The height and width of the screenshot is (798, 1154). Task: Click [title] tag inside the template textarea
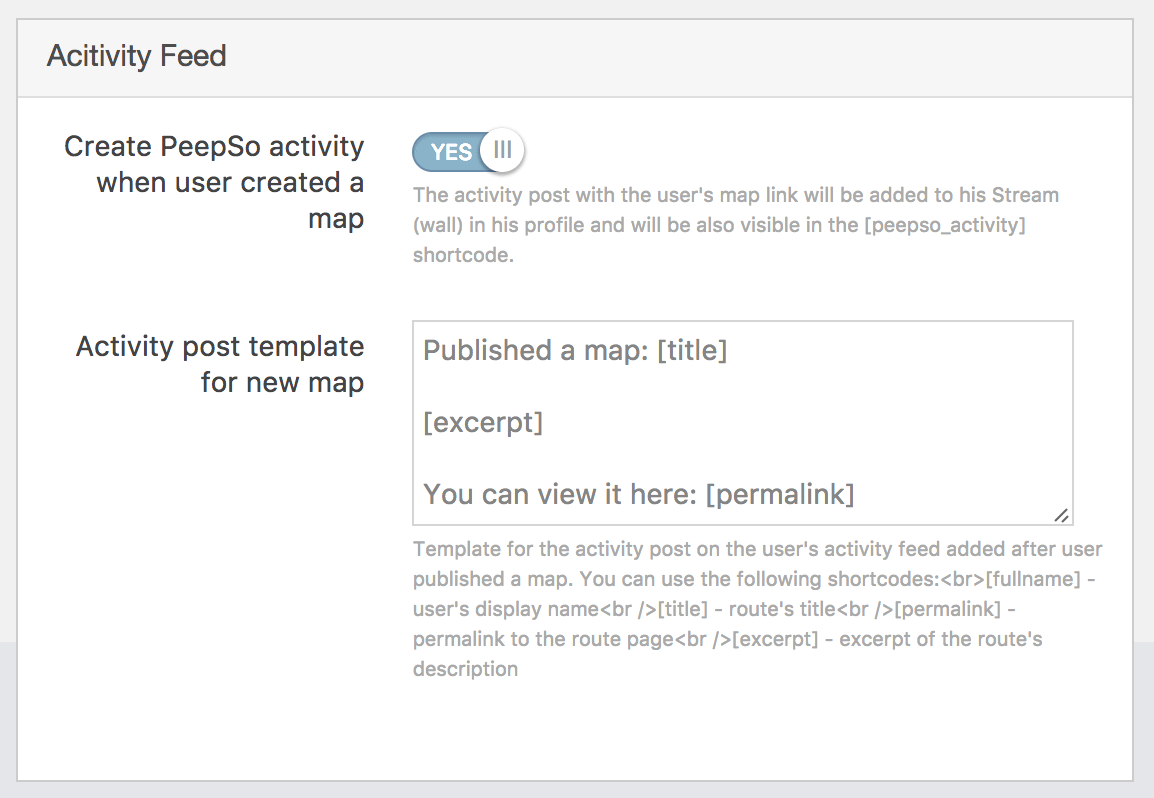tap(692, 351)
